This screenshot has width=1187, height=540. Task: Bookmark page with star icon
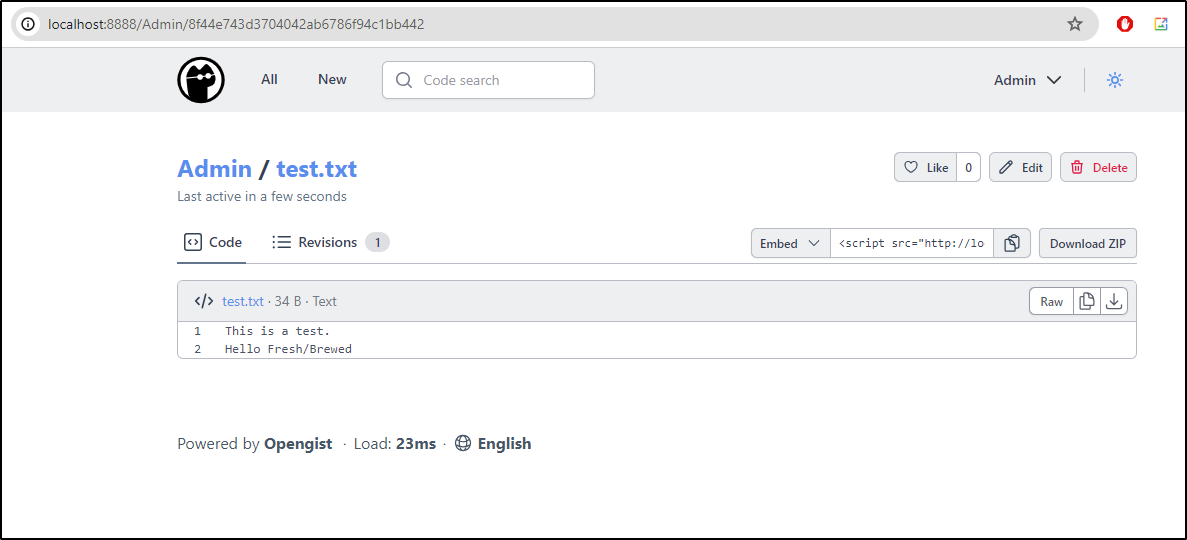point(1074,24)
